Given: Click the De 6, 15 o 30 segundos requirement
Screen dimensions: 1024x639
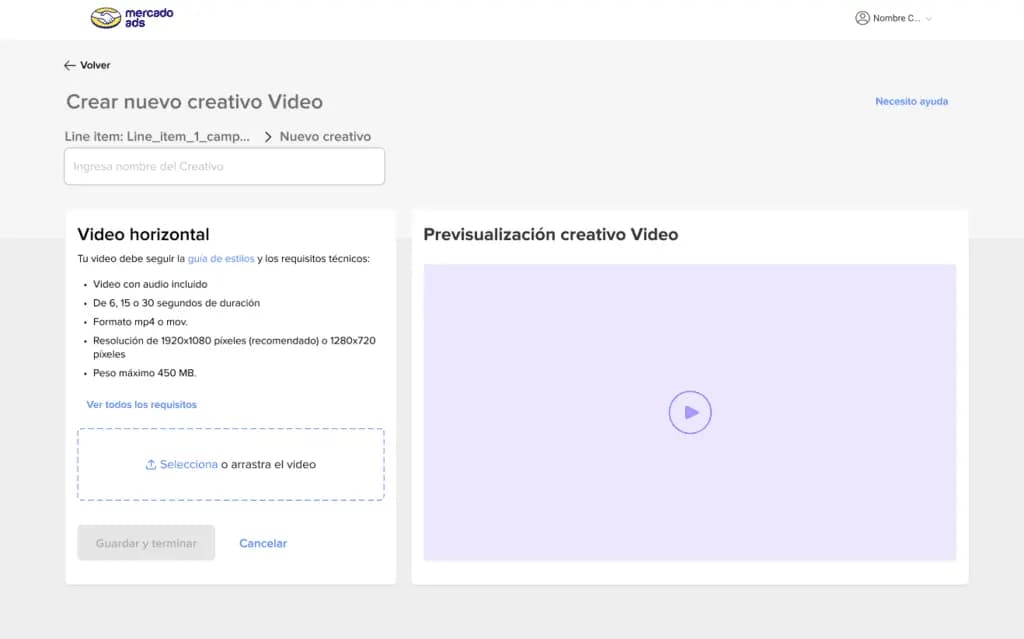Looking at the screenshot, I should [x=176, y=303].
